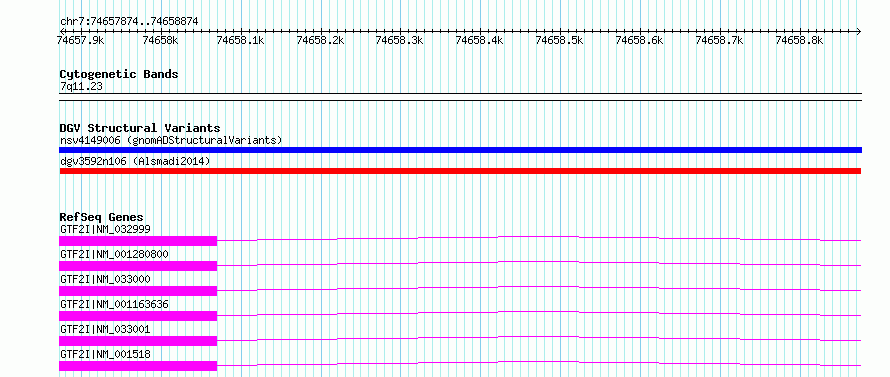890x377 pixels.
Task: Click the chr7:74657874..74658874 coordinates label
Action: (129, 21)
